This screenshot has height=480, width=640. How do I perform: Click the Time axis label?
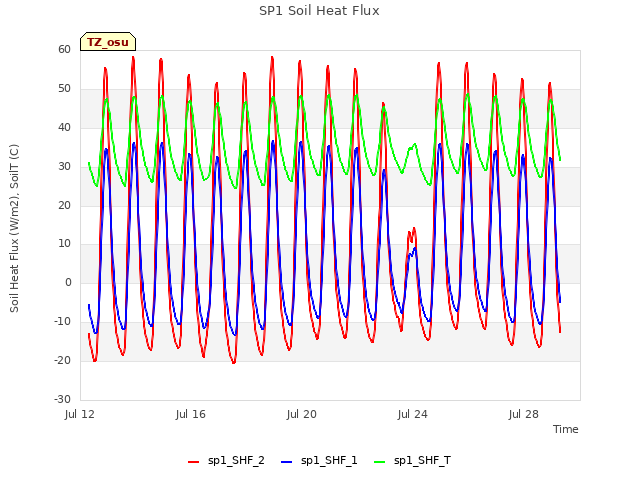pyautogui.click(x=565, y=429)
